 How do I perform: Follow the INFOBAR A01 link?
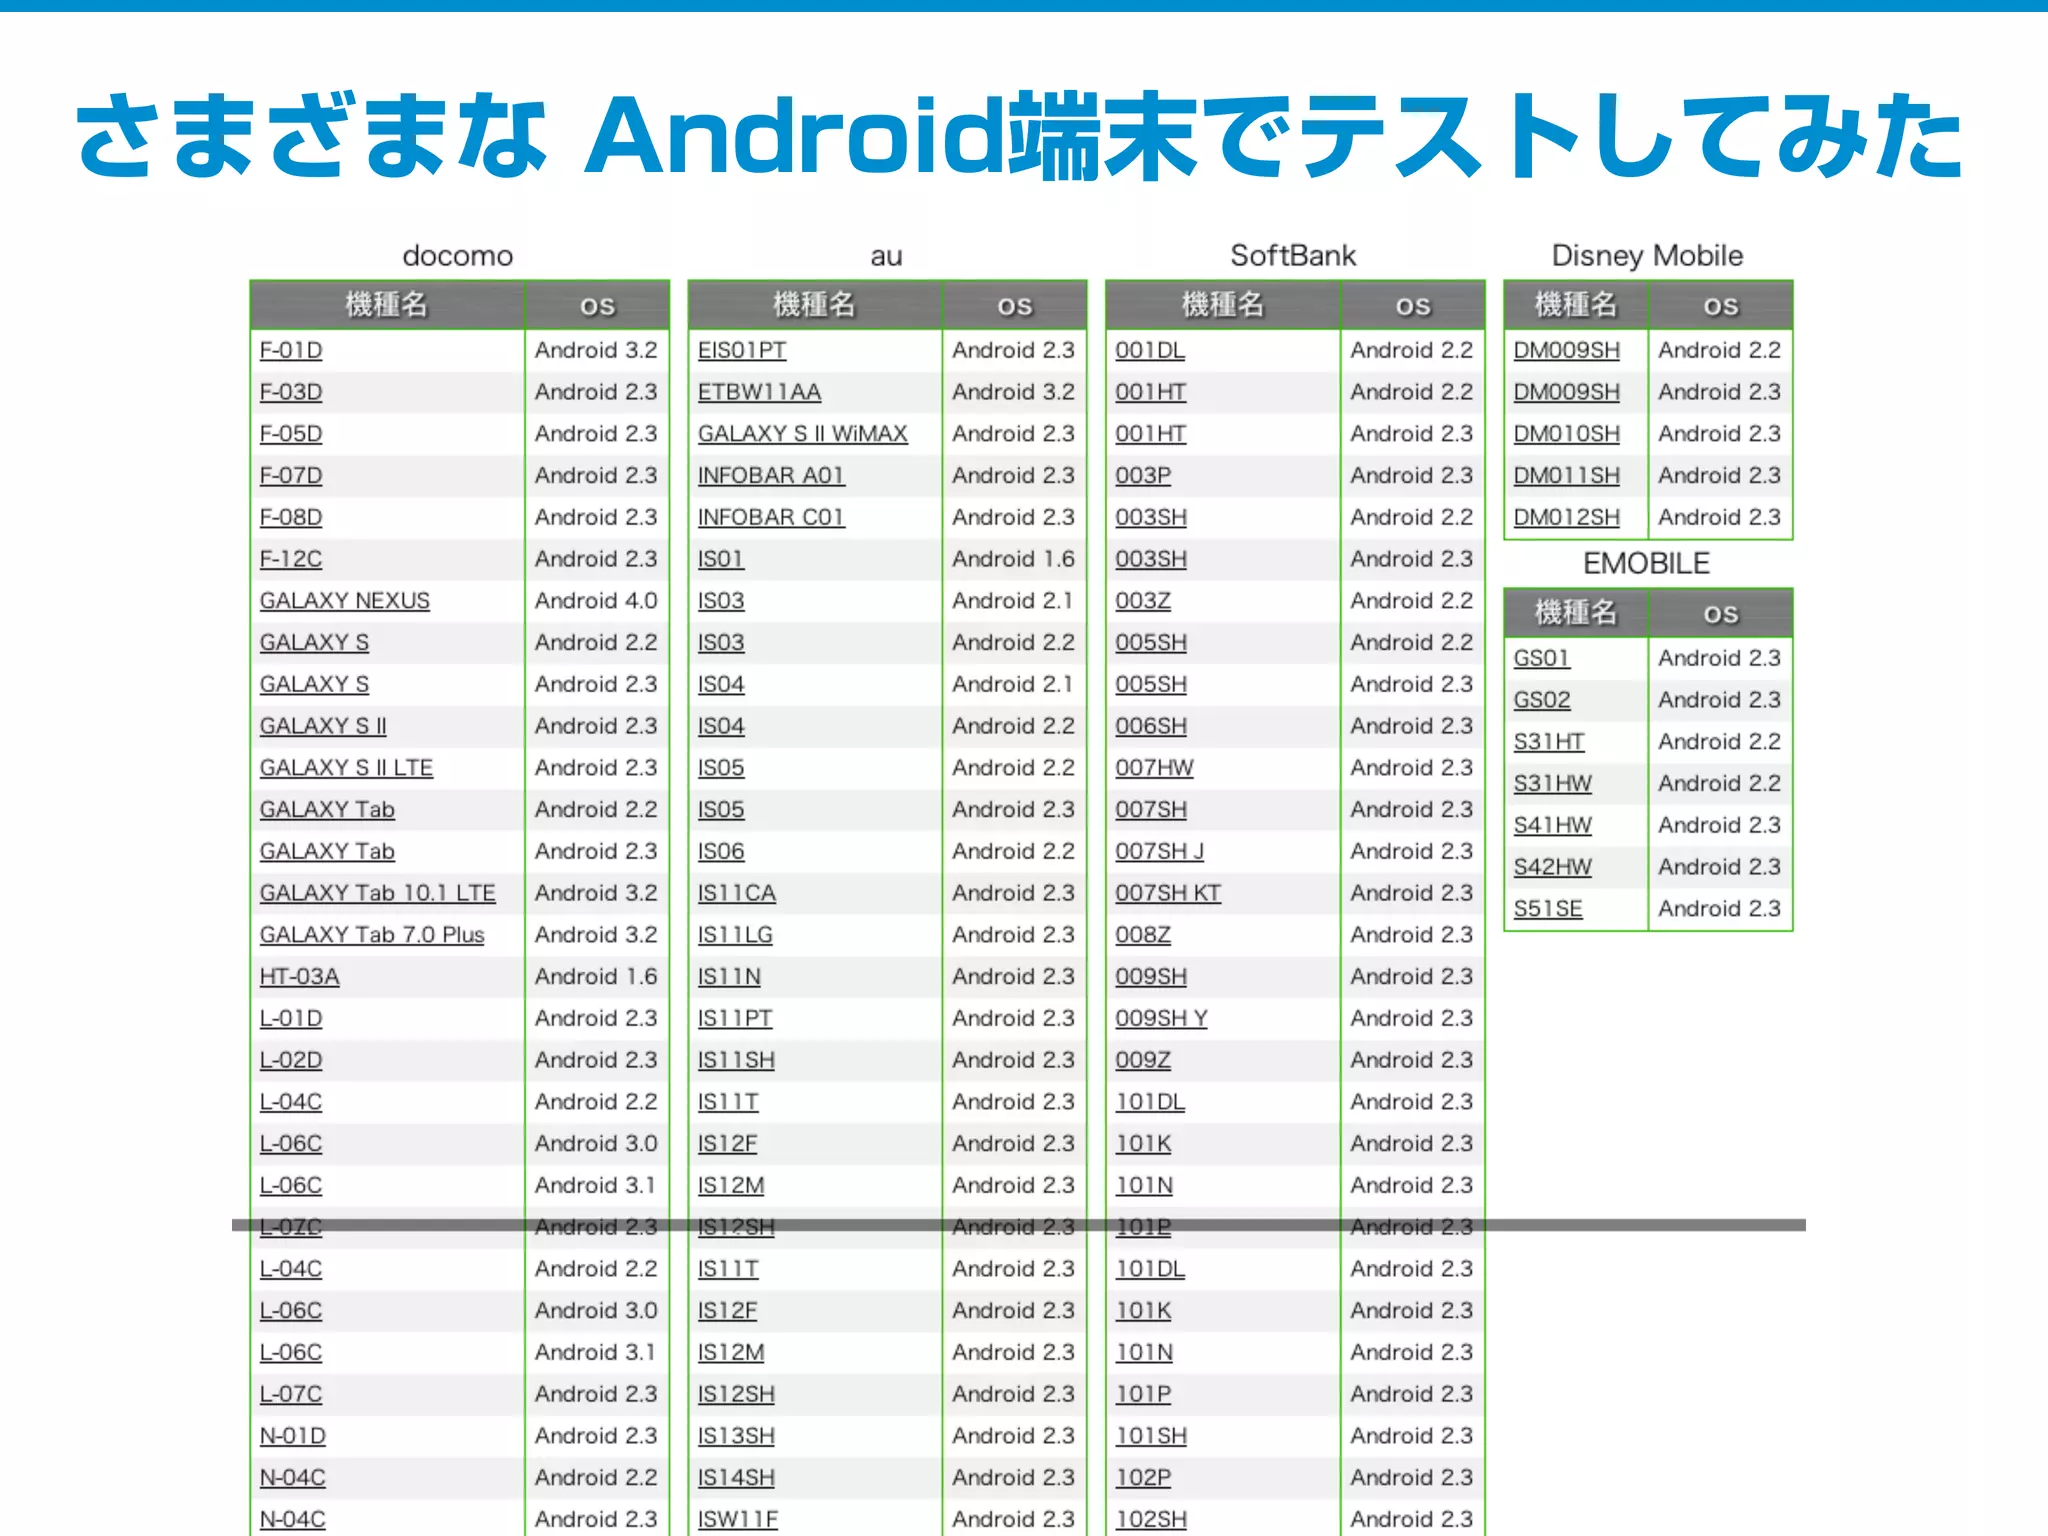coord(771,476)
